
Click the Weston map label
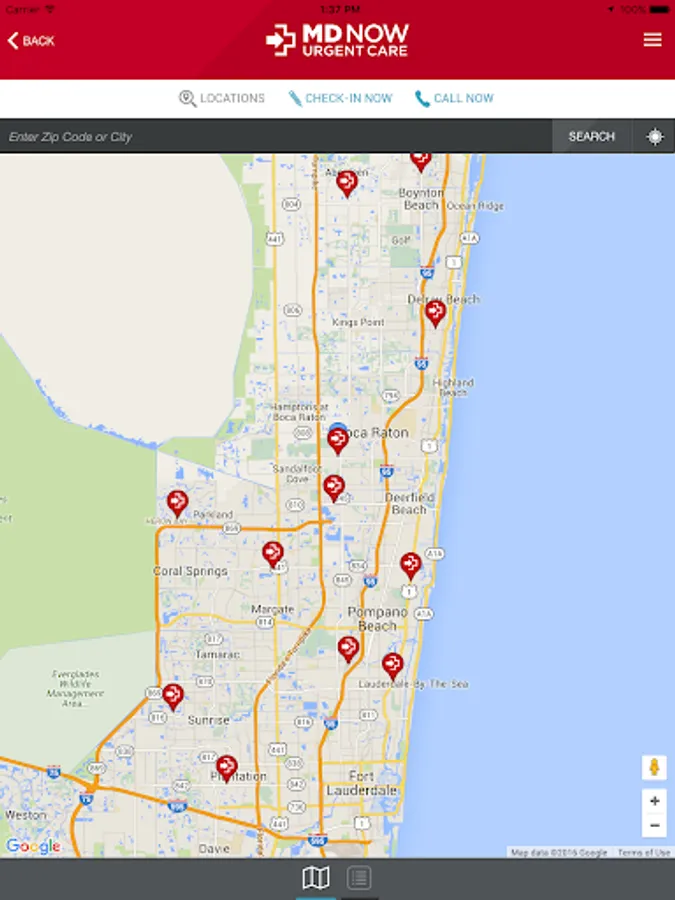[x=26, y=815]
